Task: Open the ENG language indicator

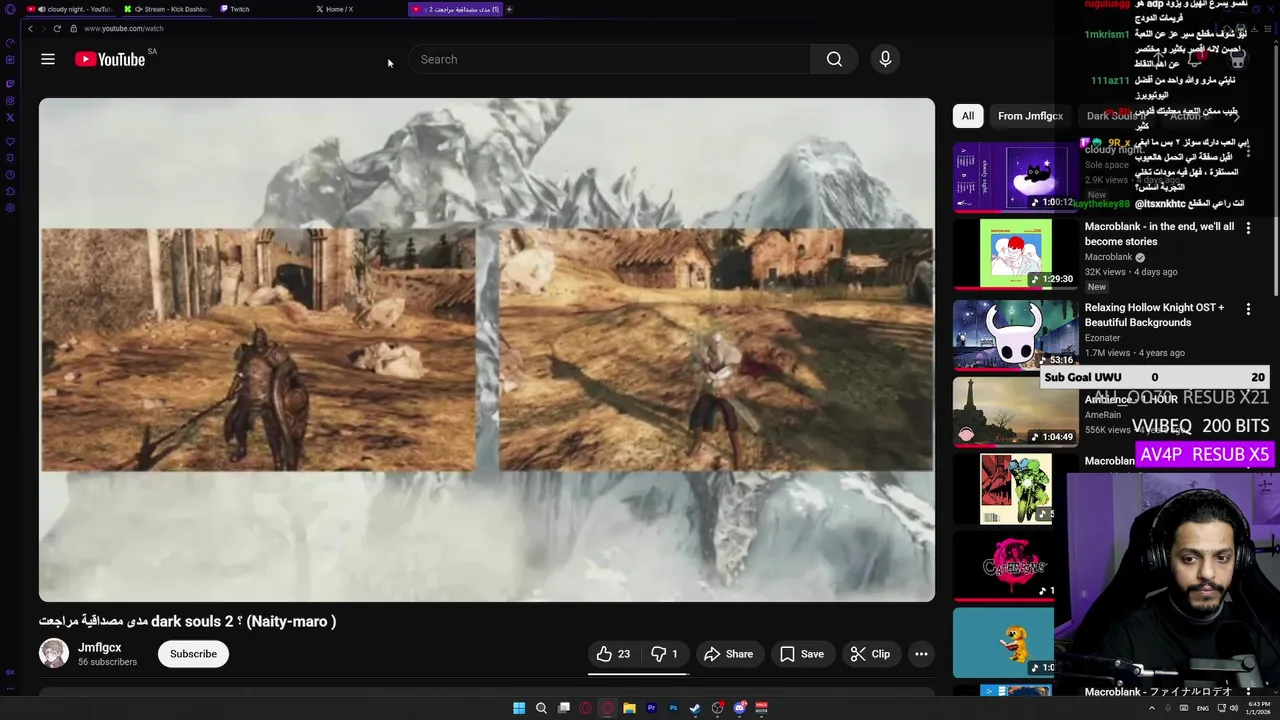Action: (1203, 708)
